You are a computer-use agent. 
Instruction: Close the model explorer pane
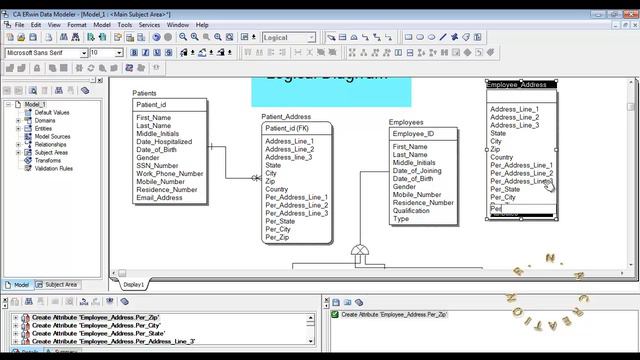click(x=100, y=80)
